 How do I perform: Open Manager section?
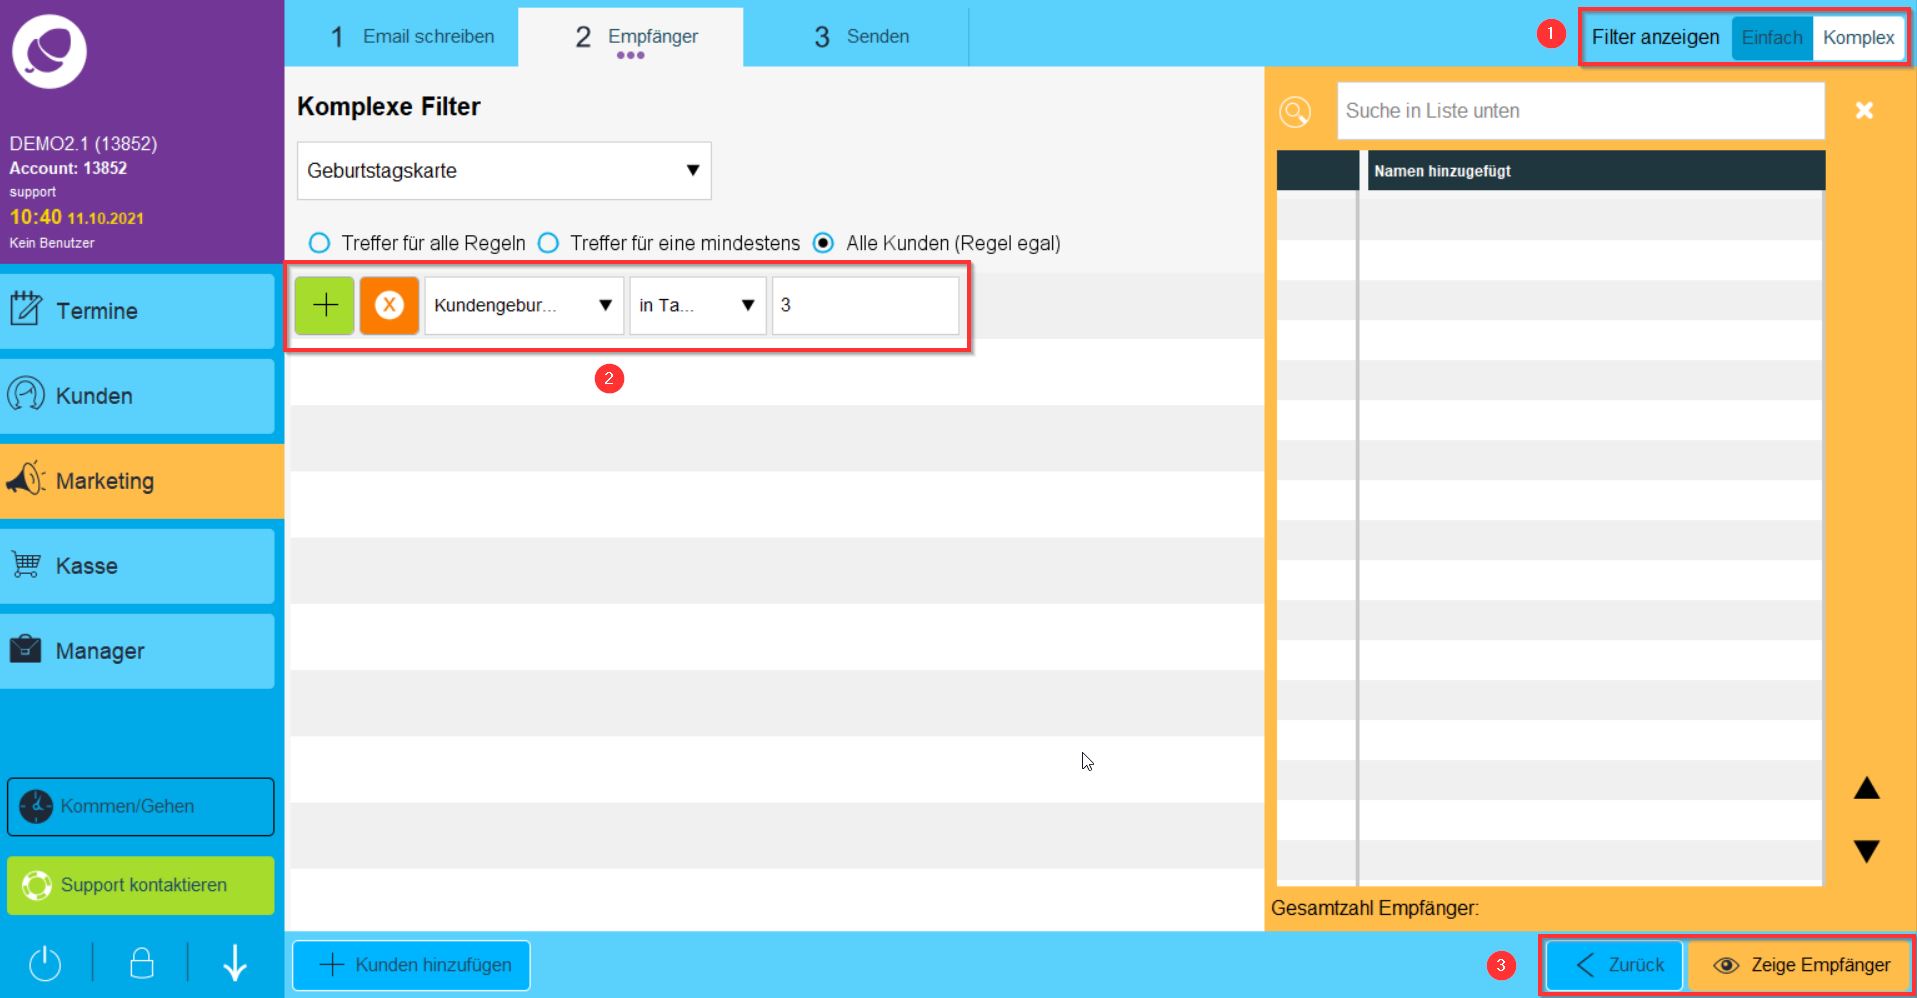pyautogui.click(x=138, y=651)
